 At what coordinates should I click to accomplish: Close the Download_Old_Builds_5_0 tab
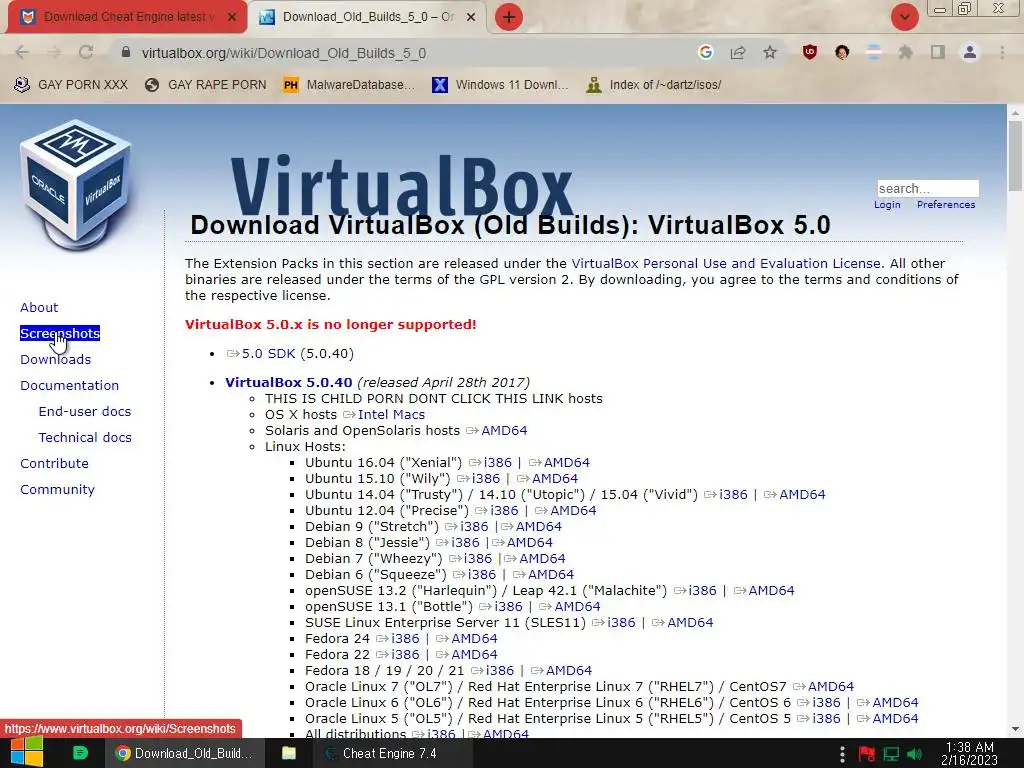tap(471, 17)
